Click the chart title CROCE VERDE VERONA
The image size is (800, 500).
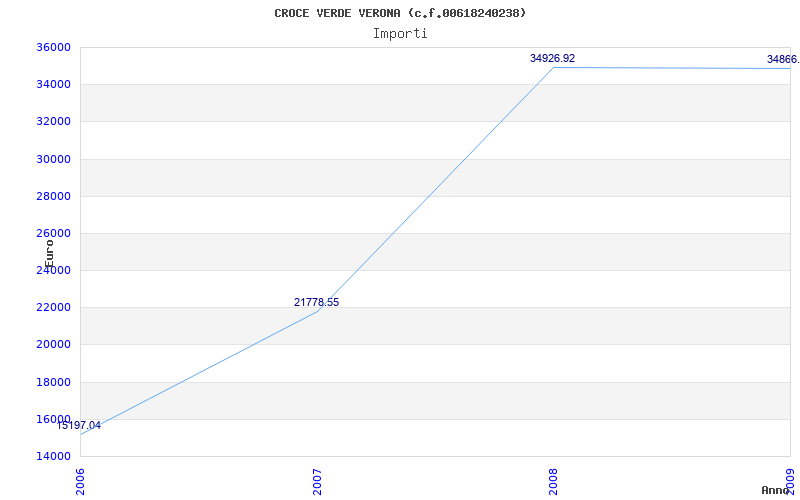[400, 13]
